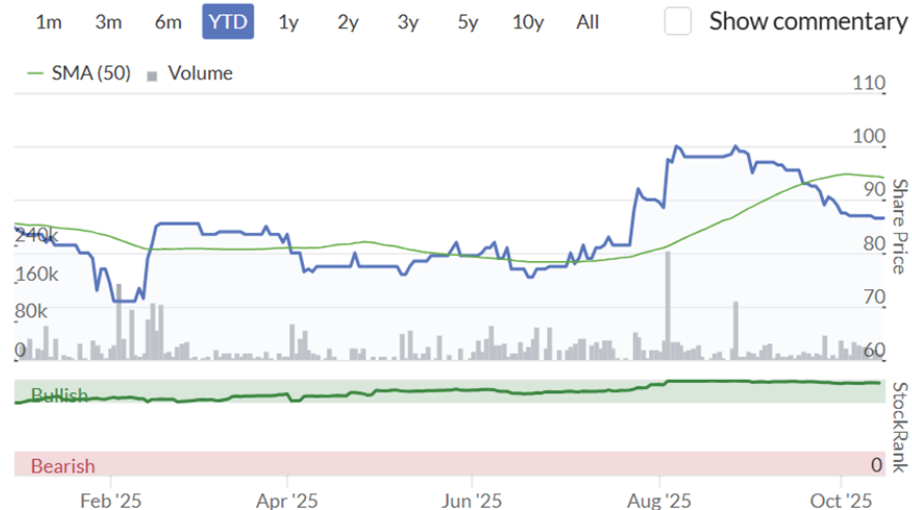Click the Show commentary label text
This screenshot has width=912, height=510.
click(x=807, y=21)
